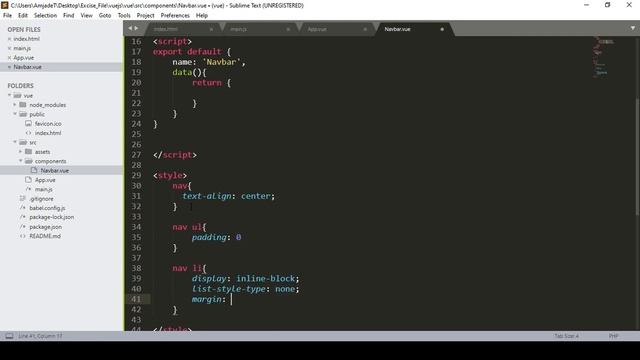This screenshot has width=640, height=360.
Task: Close main.js in Open Files
Action: (9, 48)
